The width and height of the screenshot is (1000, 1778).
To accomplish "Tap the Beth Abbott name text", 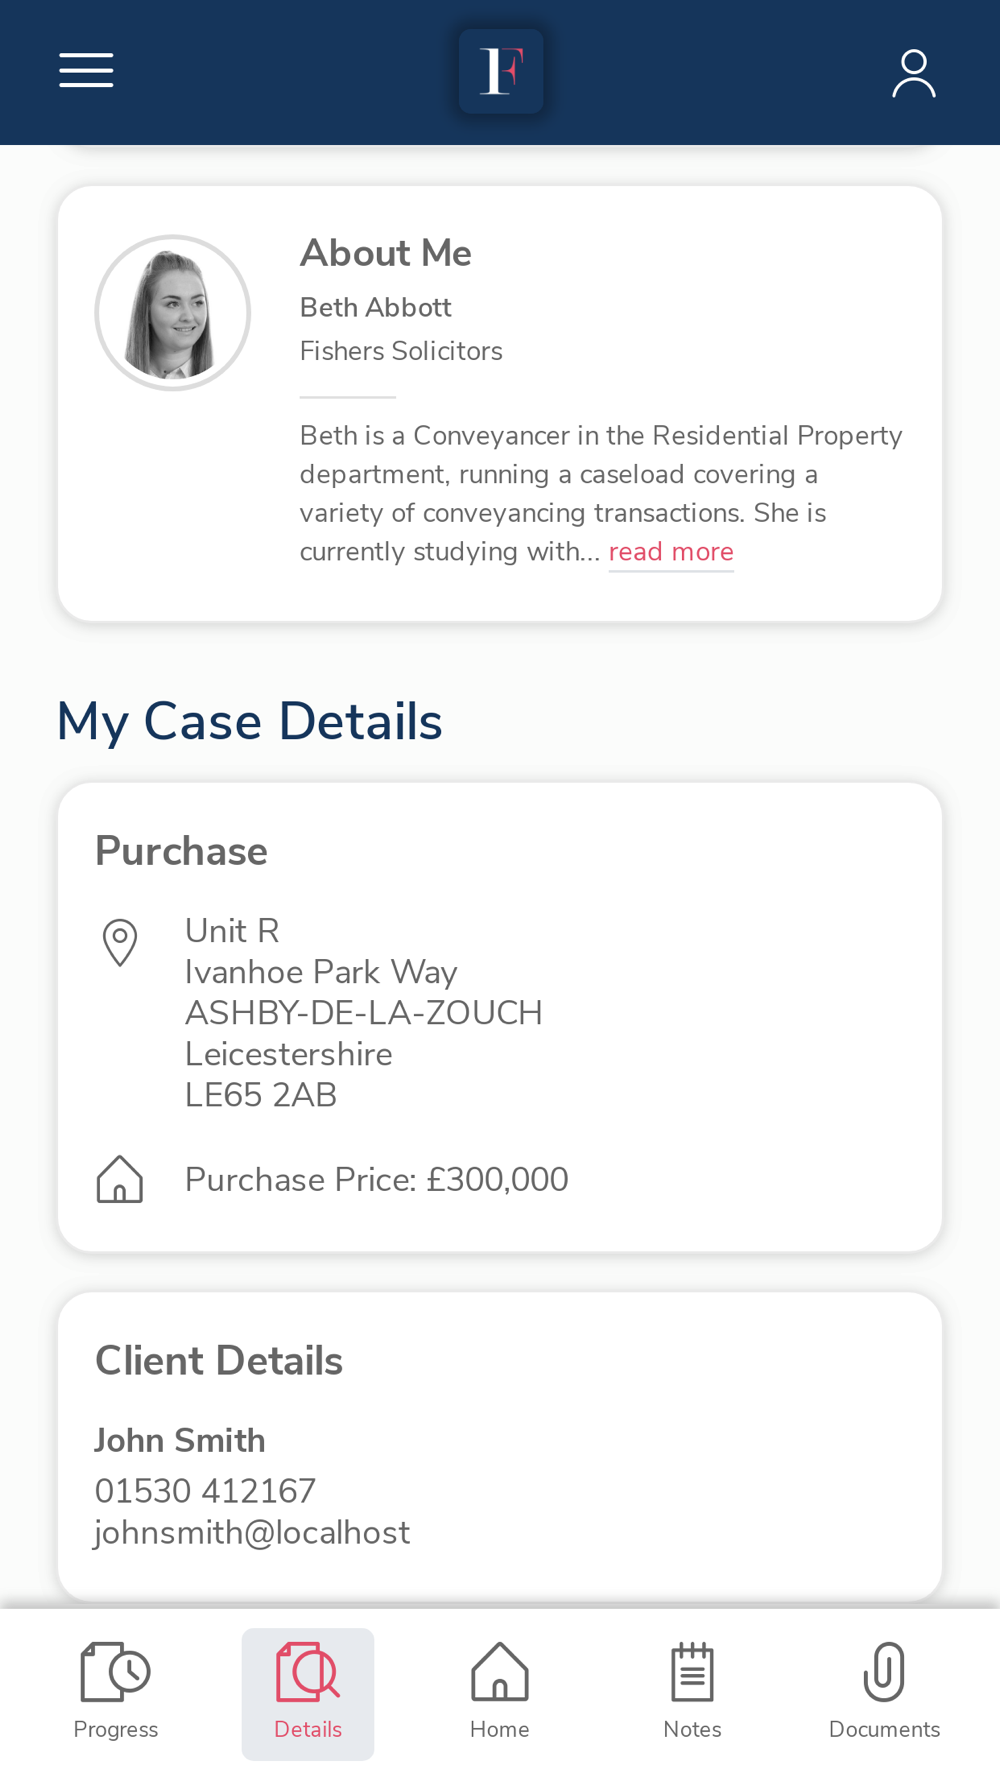I will [376, 307].
